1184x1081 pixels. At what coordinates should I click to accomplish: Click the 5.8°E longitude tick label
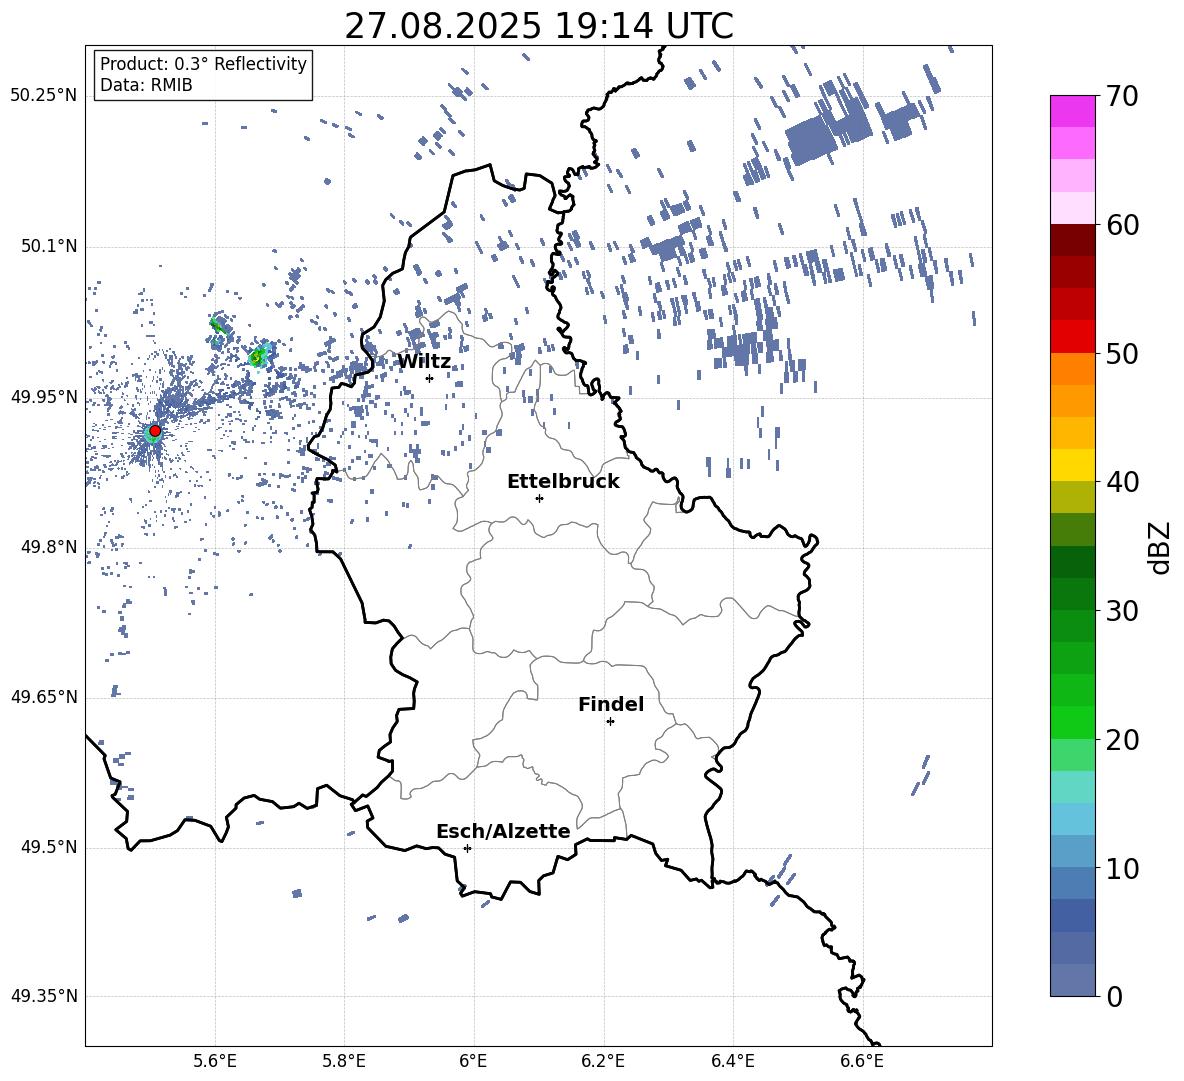(344, 1061)
